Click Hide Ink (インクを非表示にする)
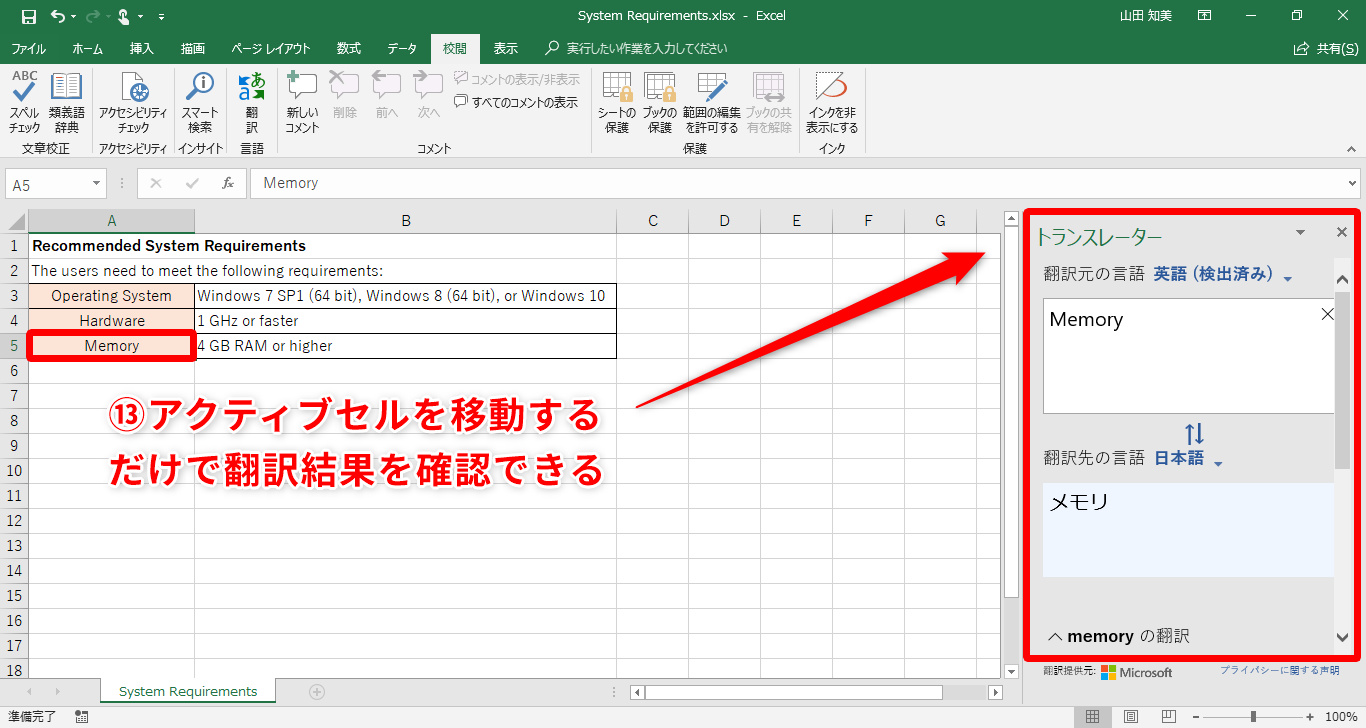 (x=832, y=102)
